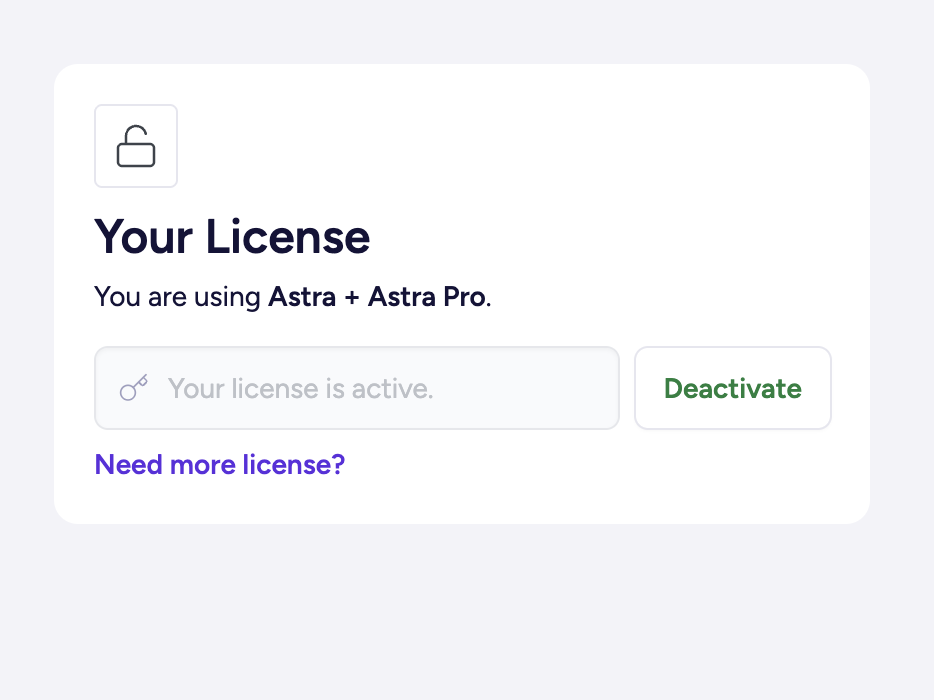
Task: Click the word Astra before the plus sign
Action: click(302, 297)
